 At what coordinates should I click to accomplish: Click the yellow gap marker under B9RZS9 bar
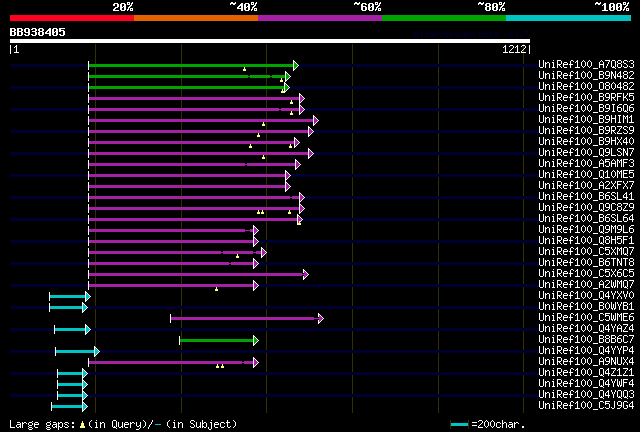point(258,135)
